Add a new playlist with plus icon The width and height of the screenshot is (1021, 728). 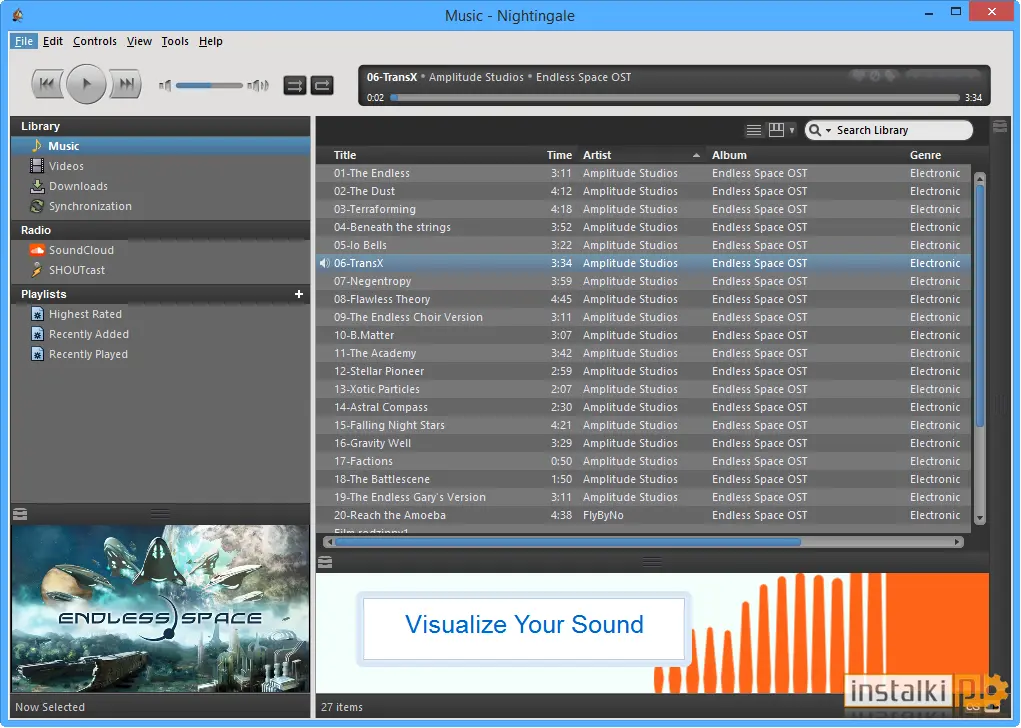pyautogui.click(x=299, y=294)
